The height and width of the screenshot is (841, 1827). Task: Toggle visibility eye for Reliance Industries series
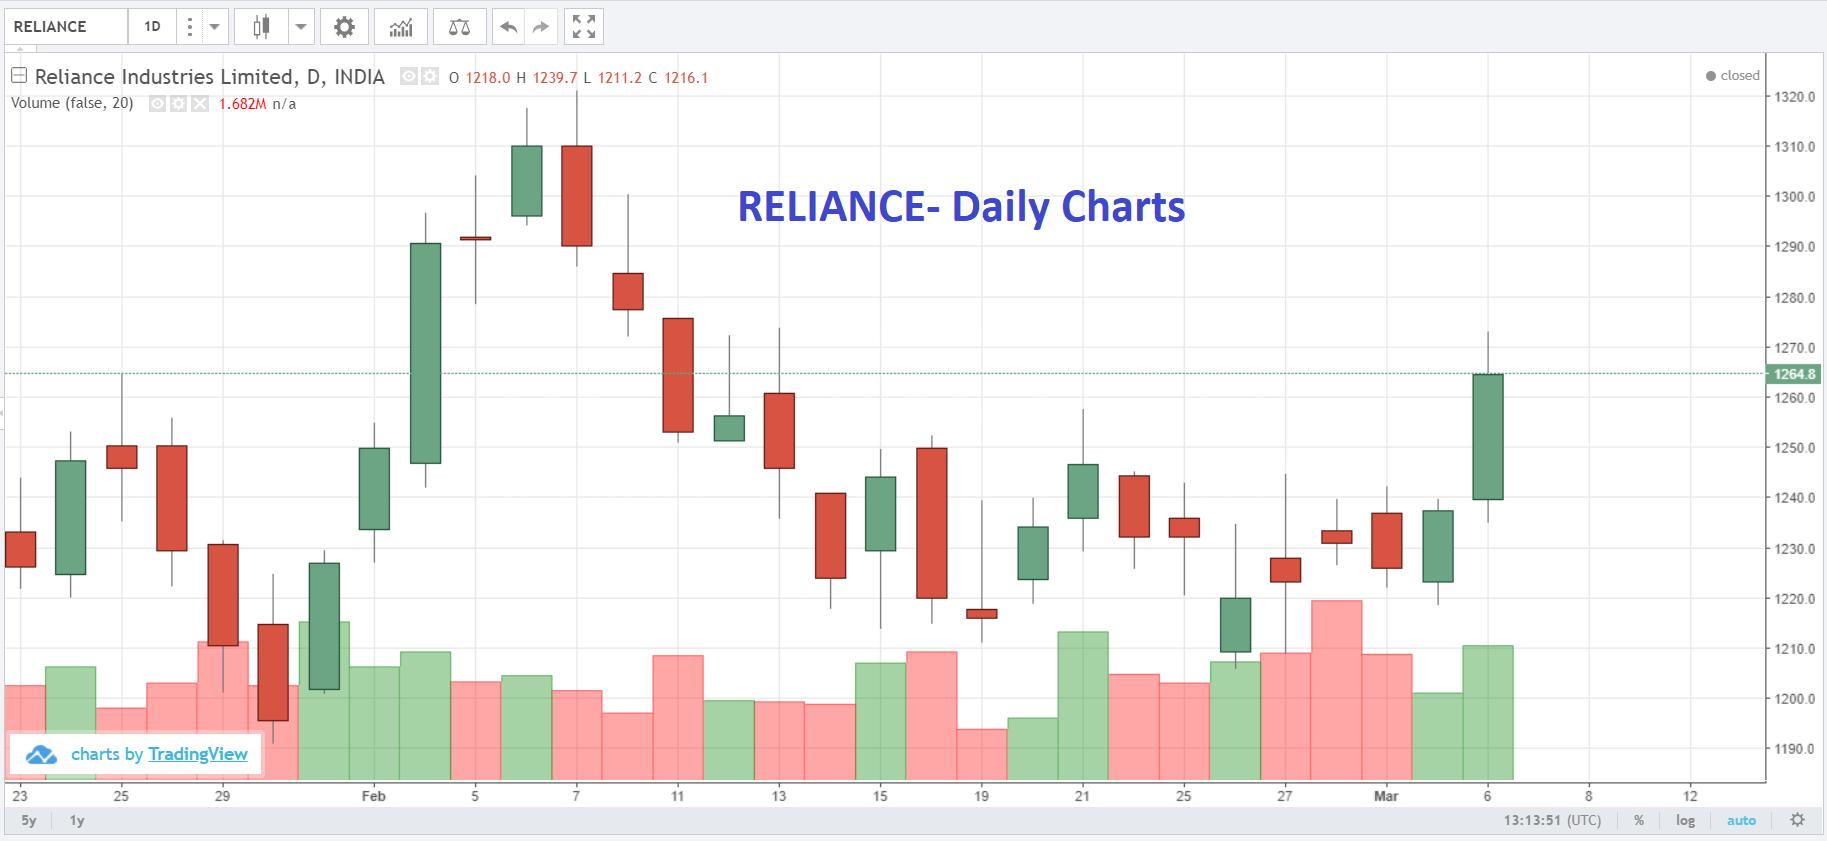coord(409,76)
